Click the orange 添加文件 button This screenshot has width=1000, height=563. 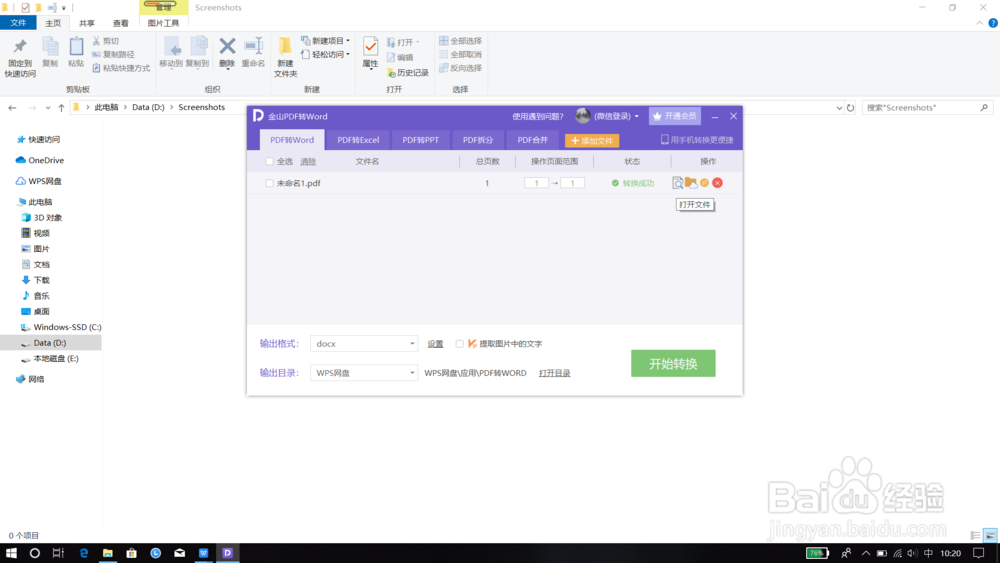point(592,140)
